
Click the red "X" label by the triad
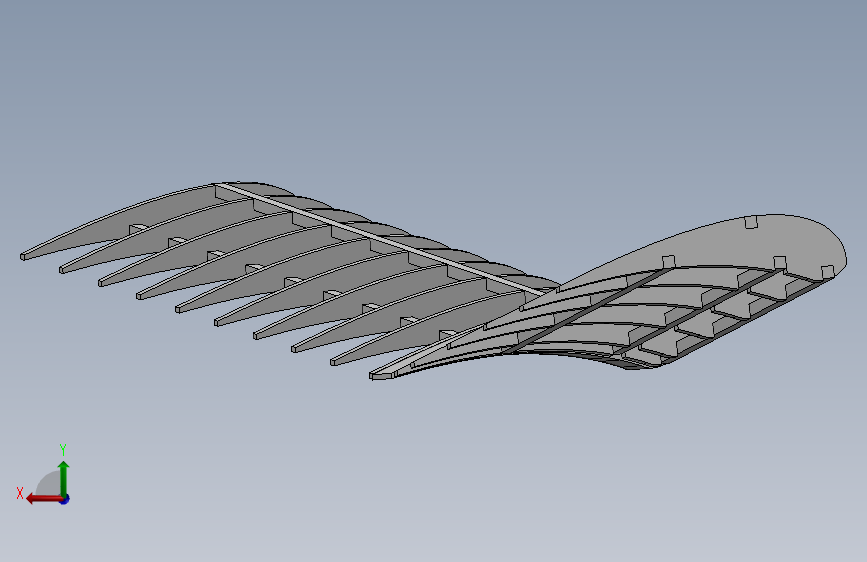(x=20, y=493)
